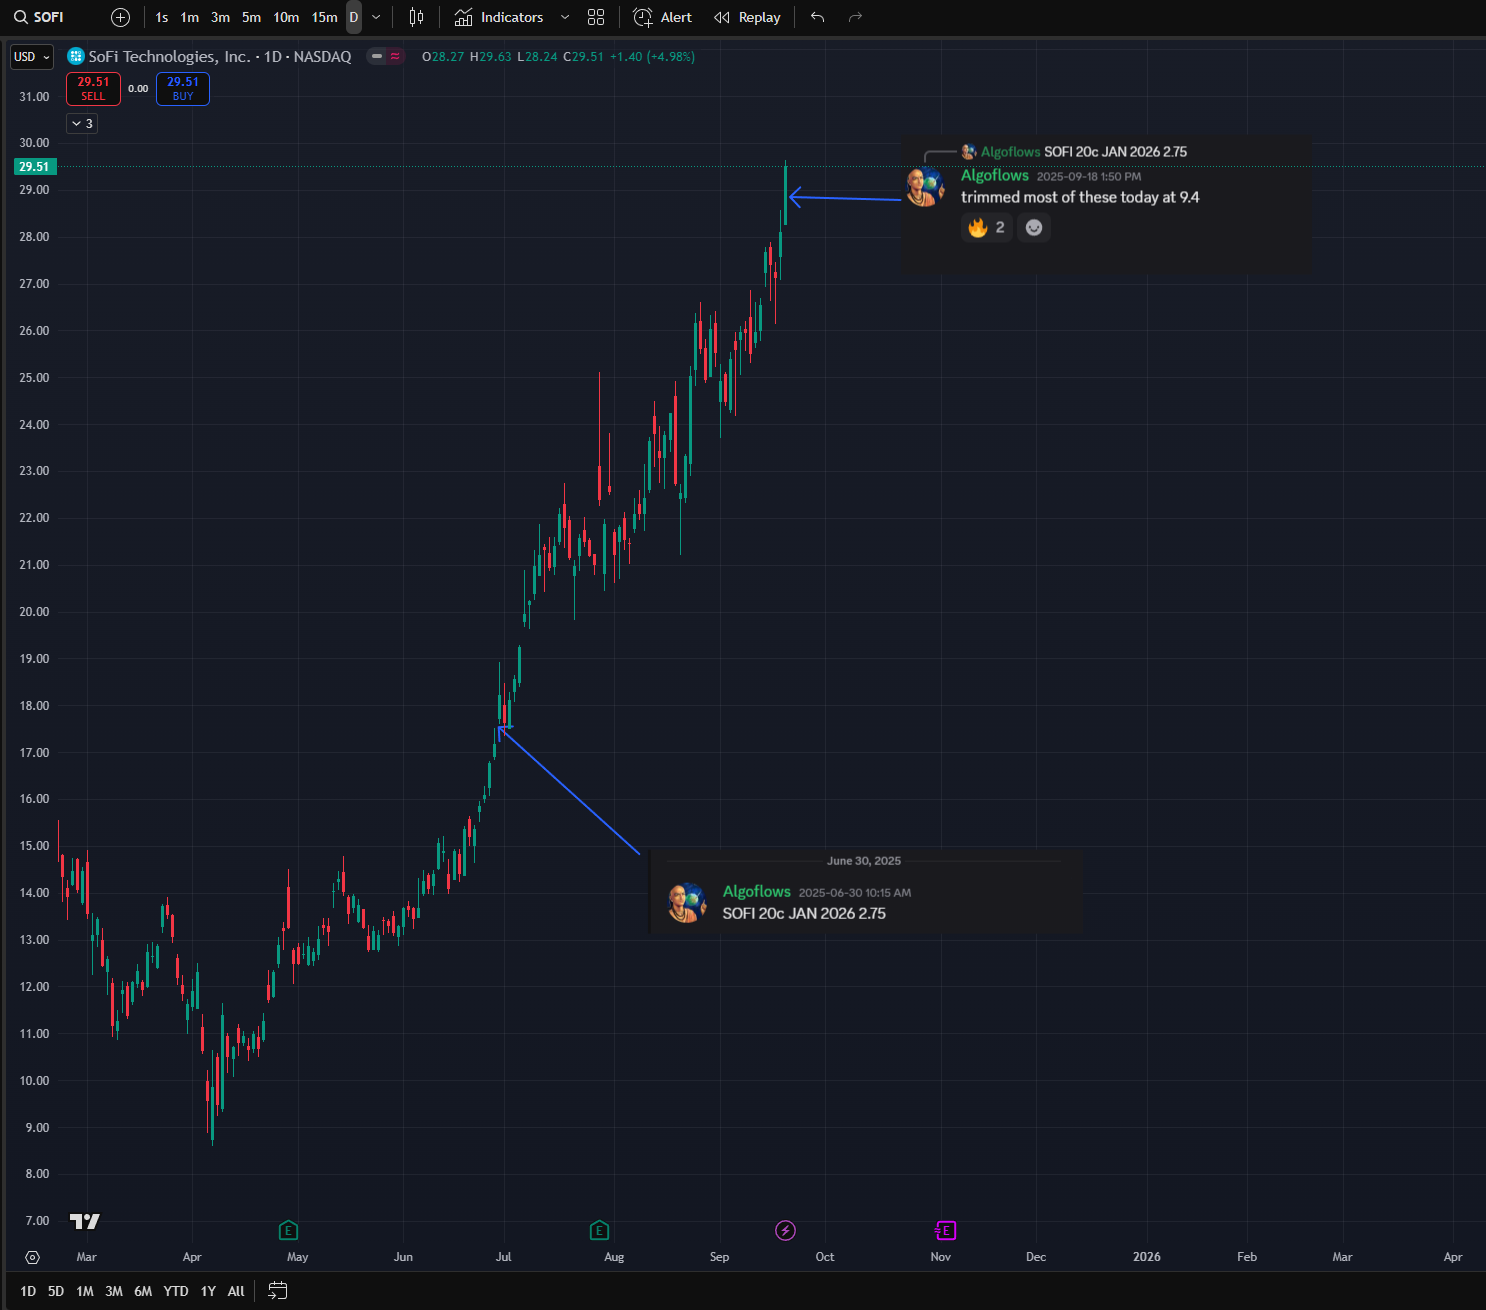This screenshot has height=1310, width=1486.
Task: Click the 20.00 price axis label
Action: [34, 612]
